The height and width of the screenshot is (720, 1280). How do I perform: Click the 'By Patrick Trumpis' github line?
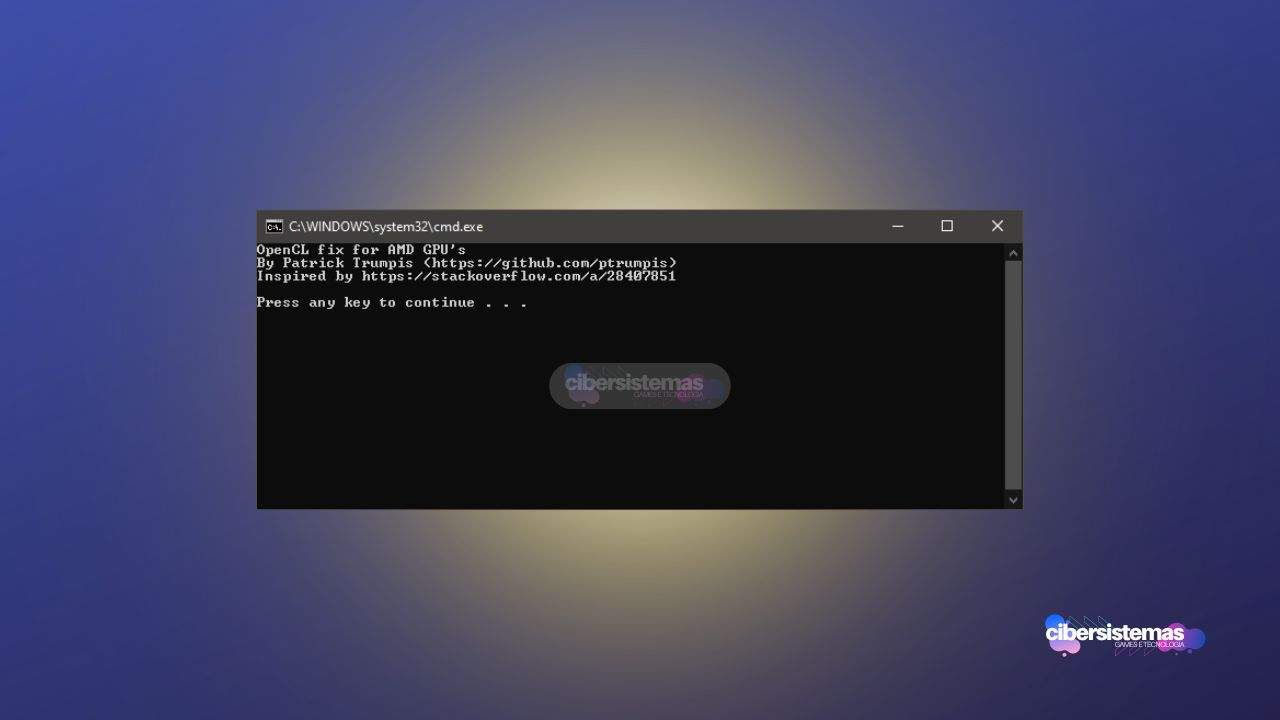point(467,263)
